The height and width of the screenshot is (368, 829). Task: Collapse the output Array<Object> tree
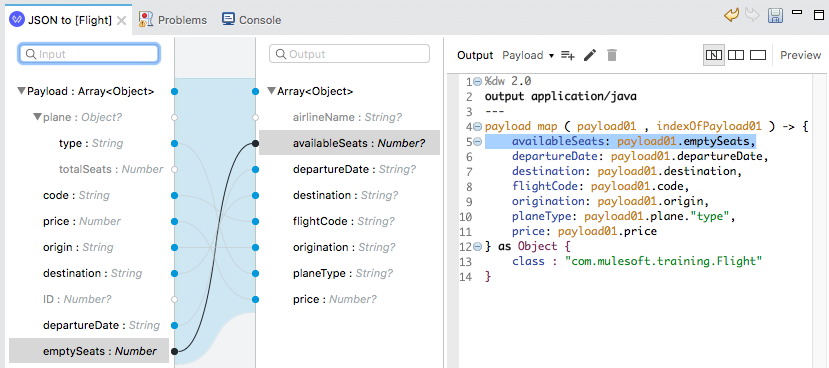(272, 91)
